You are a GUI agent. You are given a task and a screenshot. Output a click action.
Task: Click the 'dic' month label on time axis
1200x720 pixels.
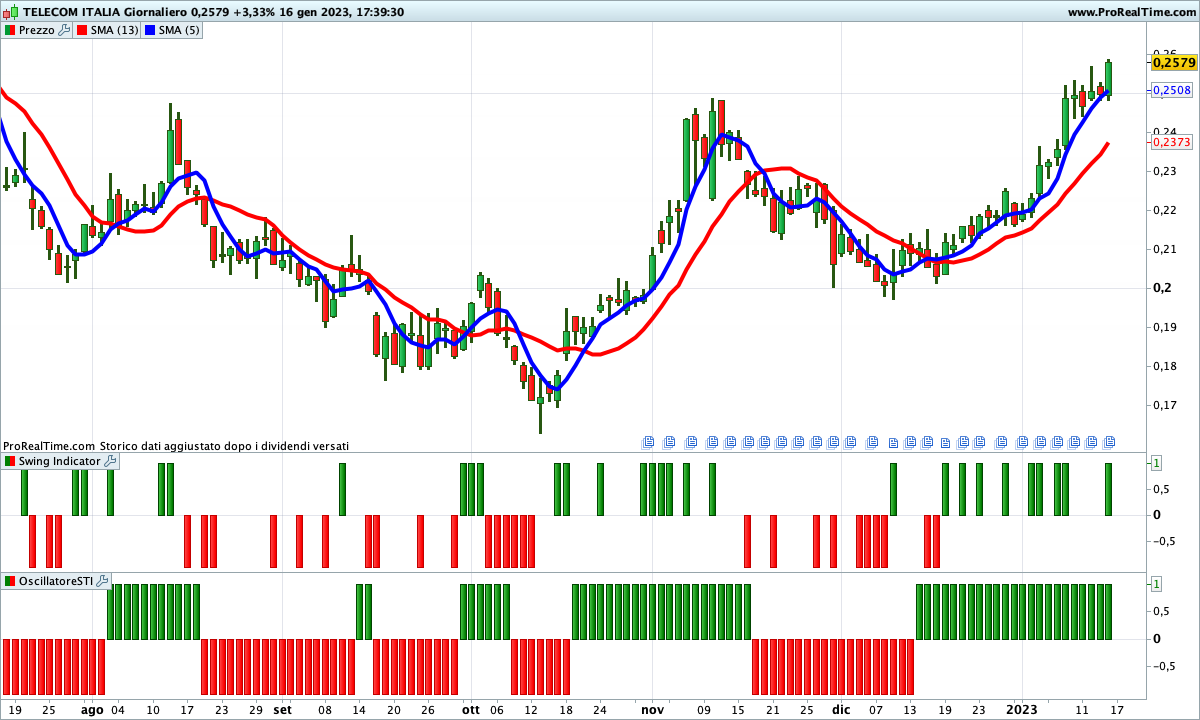point(841,710)
